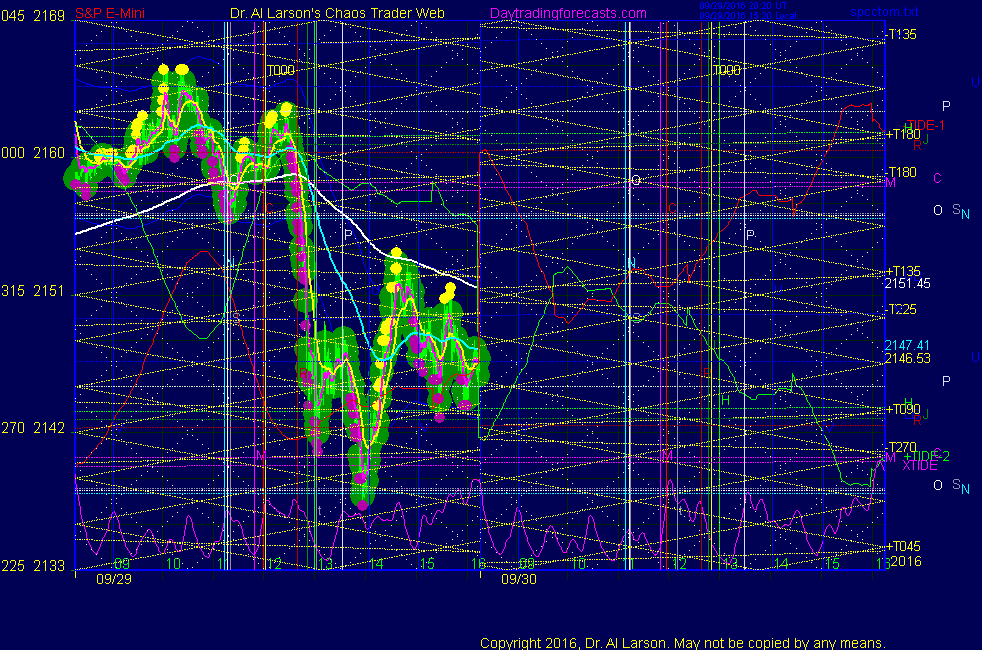Click the "09" hour label on 09/29

(122, 564)
